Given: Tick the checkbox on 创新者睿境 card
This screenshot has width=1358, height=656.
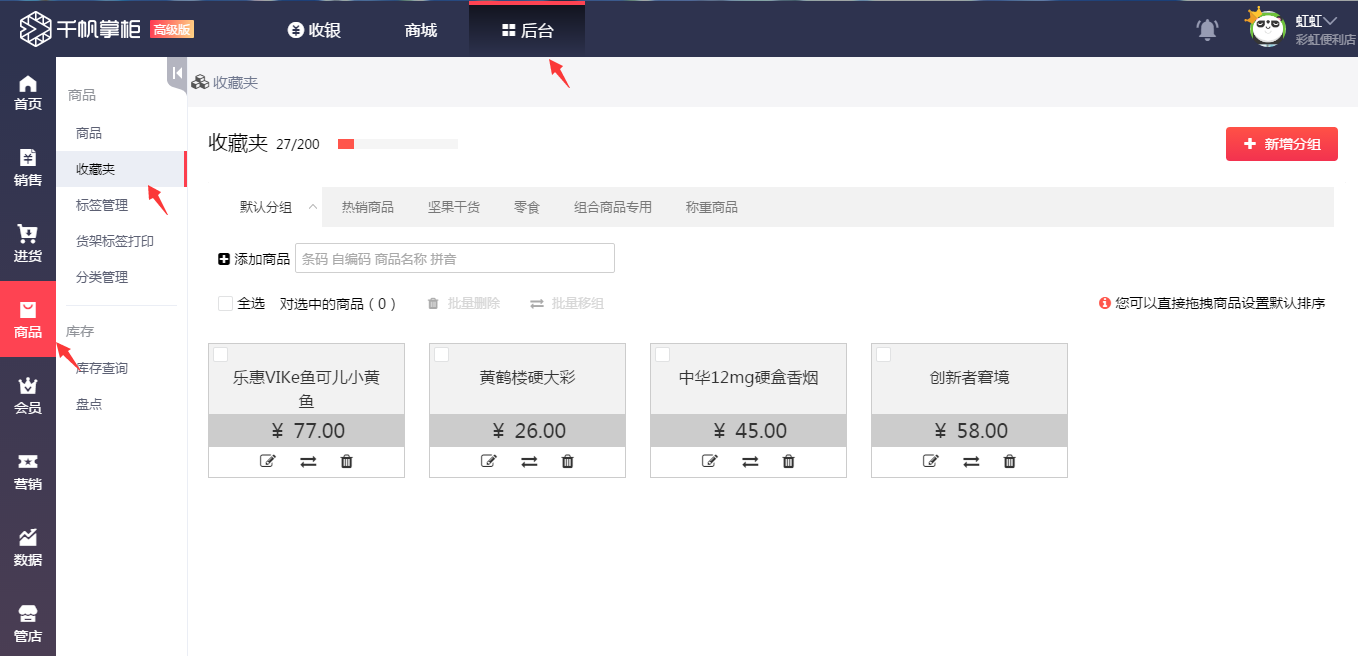Looking at the screenshot, I should (881, 353).
